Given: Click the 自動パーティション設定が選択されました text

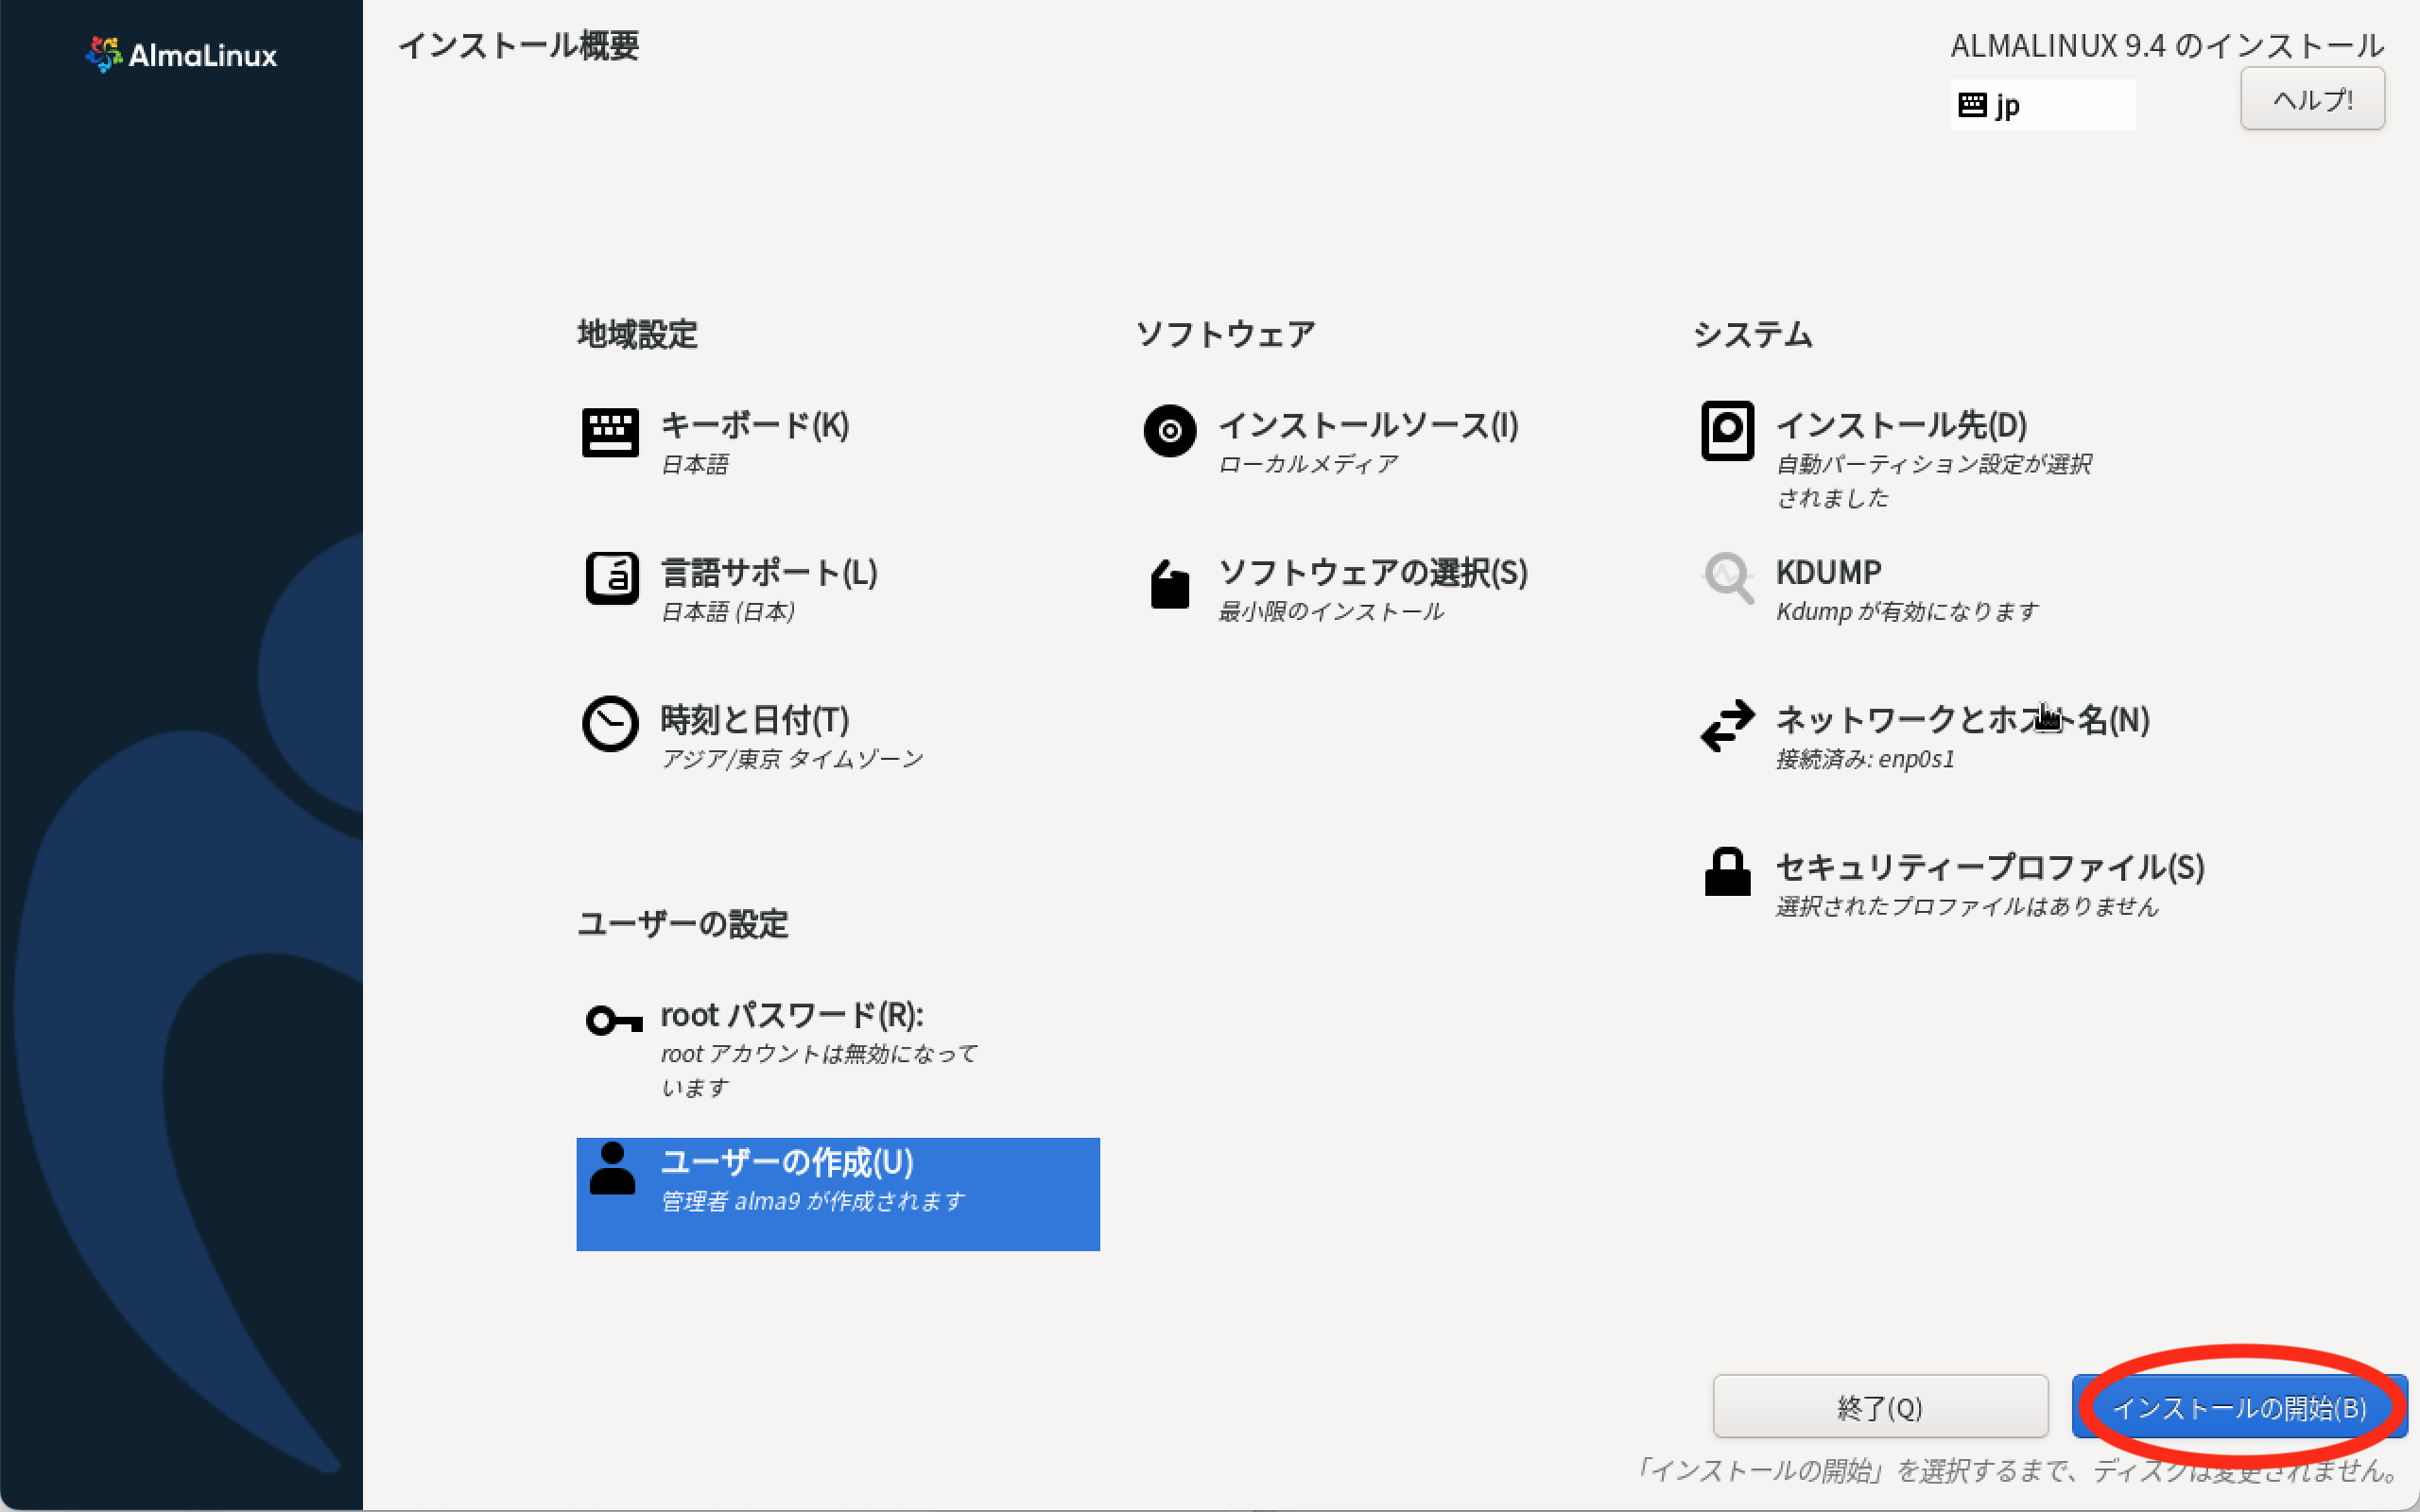Looking at the screenshot, I should [1934, 481].
